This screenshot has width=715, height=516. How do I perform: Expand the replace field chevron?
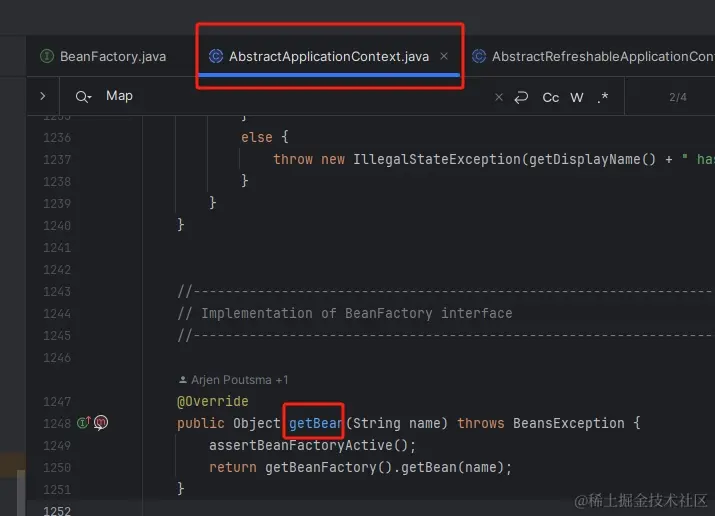[43, 96]
